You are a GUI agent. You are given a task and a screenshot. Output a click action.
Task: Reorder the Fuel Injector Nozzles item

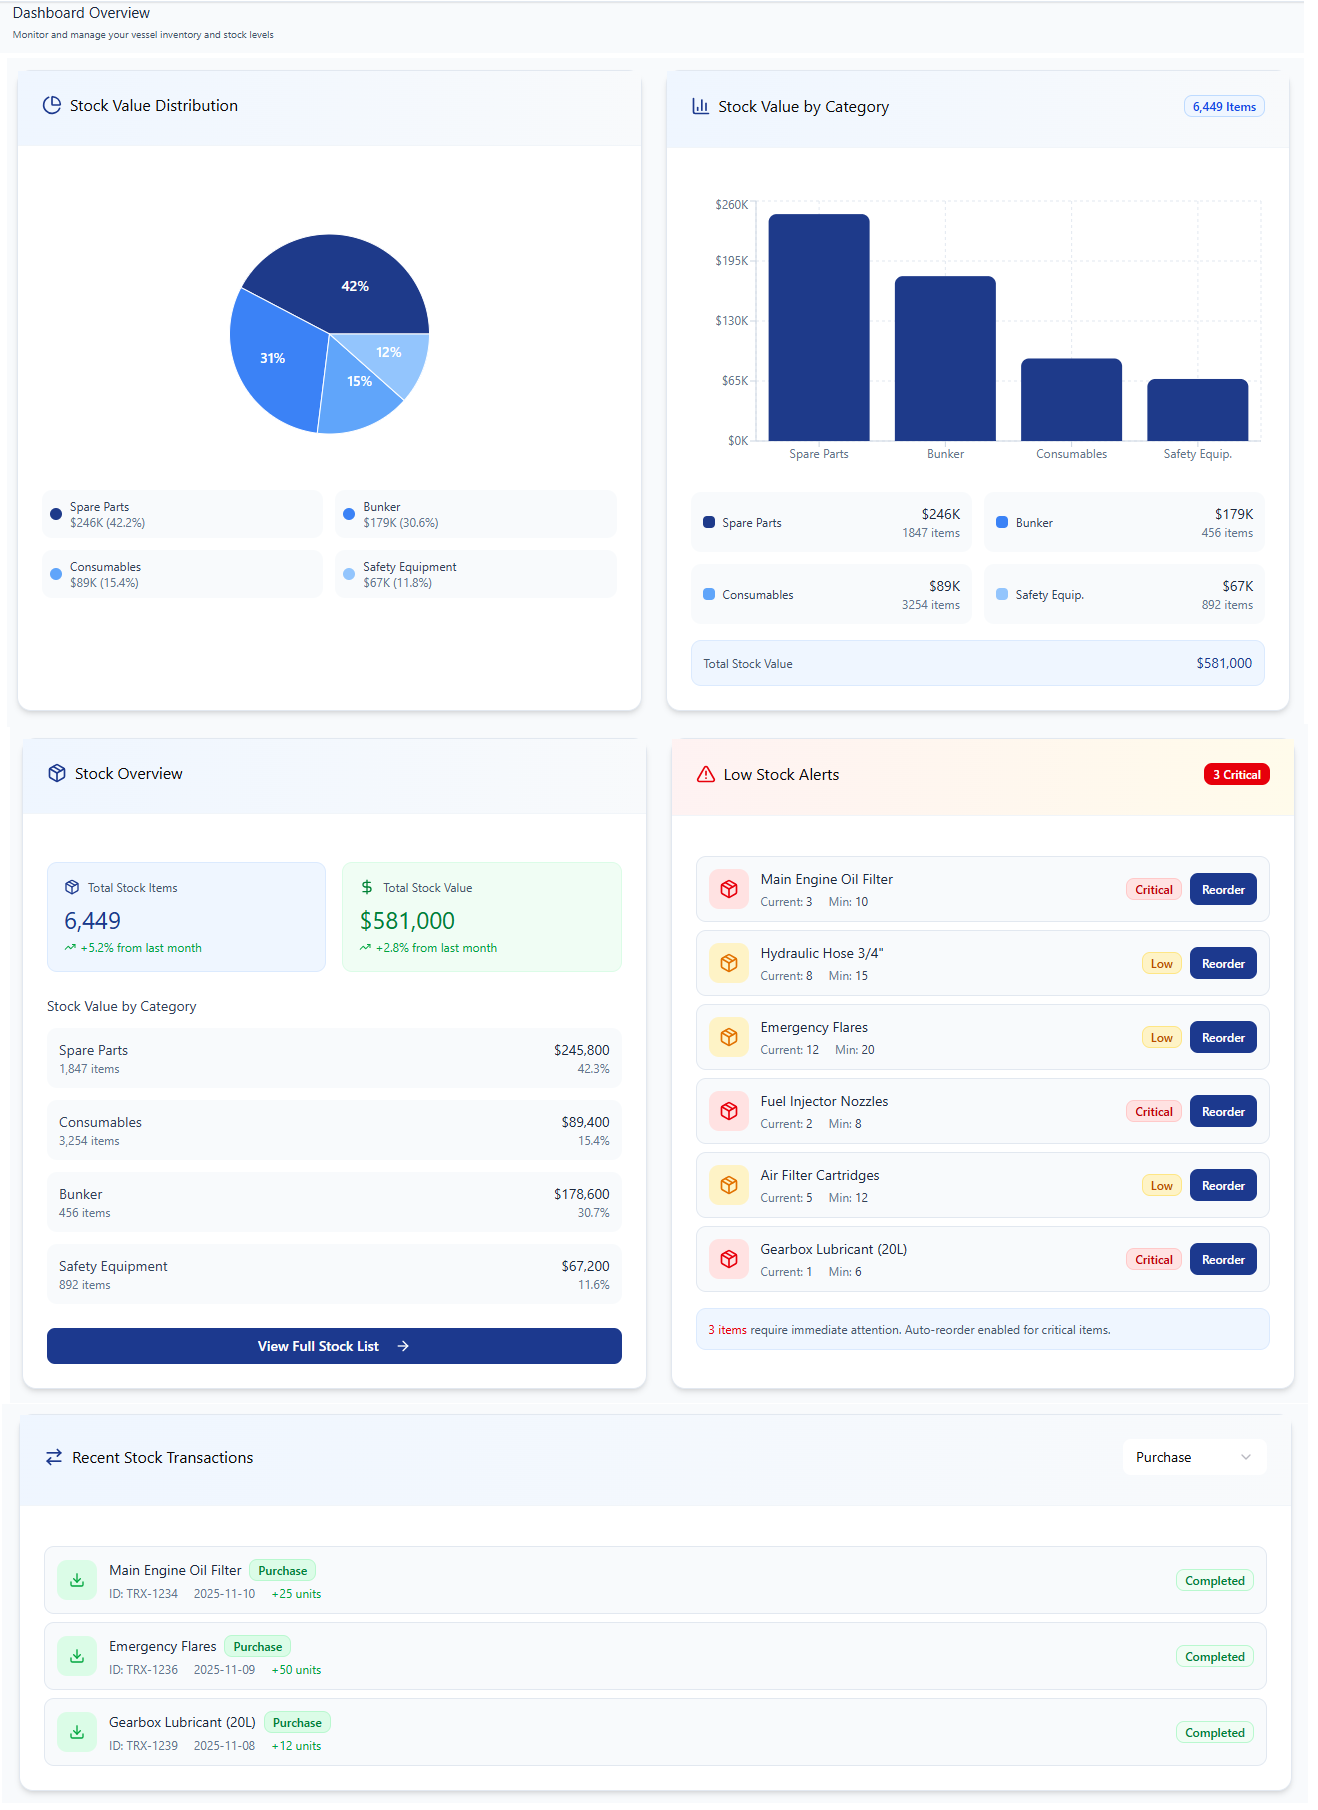coord(1222,1111)
